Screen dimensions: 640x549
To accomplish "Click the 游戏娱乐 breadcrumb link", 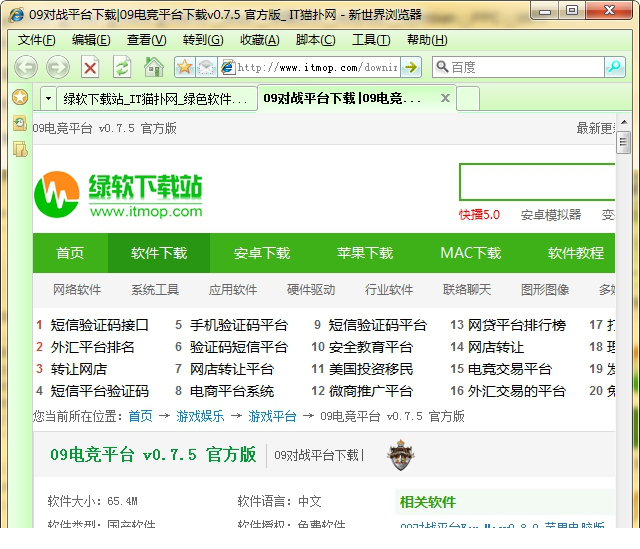I will pyautogui.click(x=200, y=416).
